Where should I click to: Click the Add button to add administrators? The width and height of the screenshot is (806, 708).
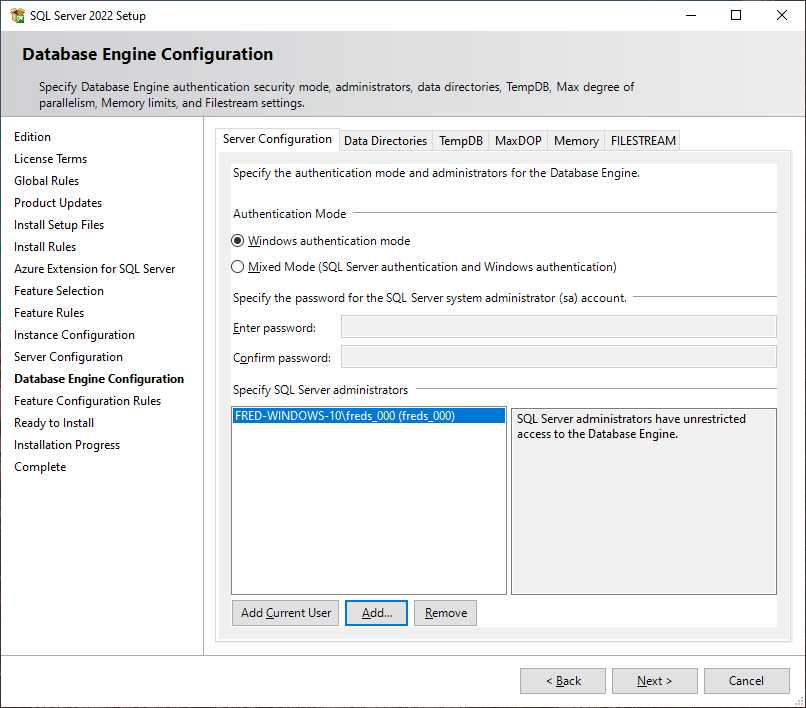pos(376,612)
